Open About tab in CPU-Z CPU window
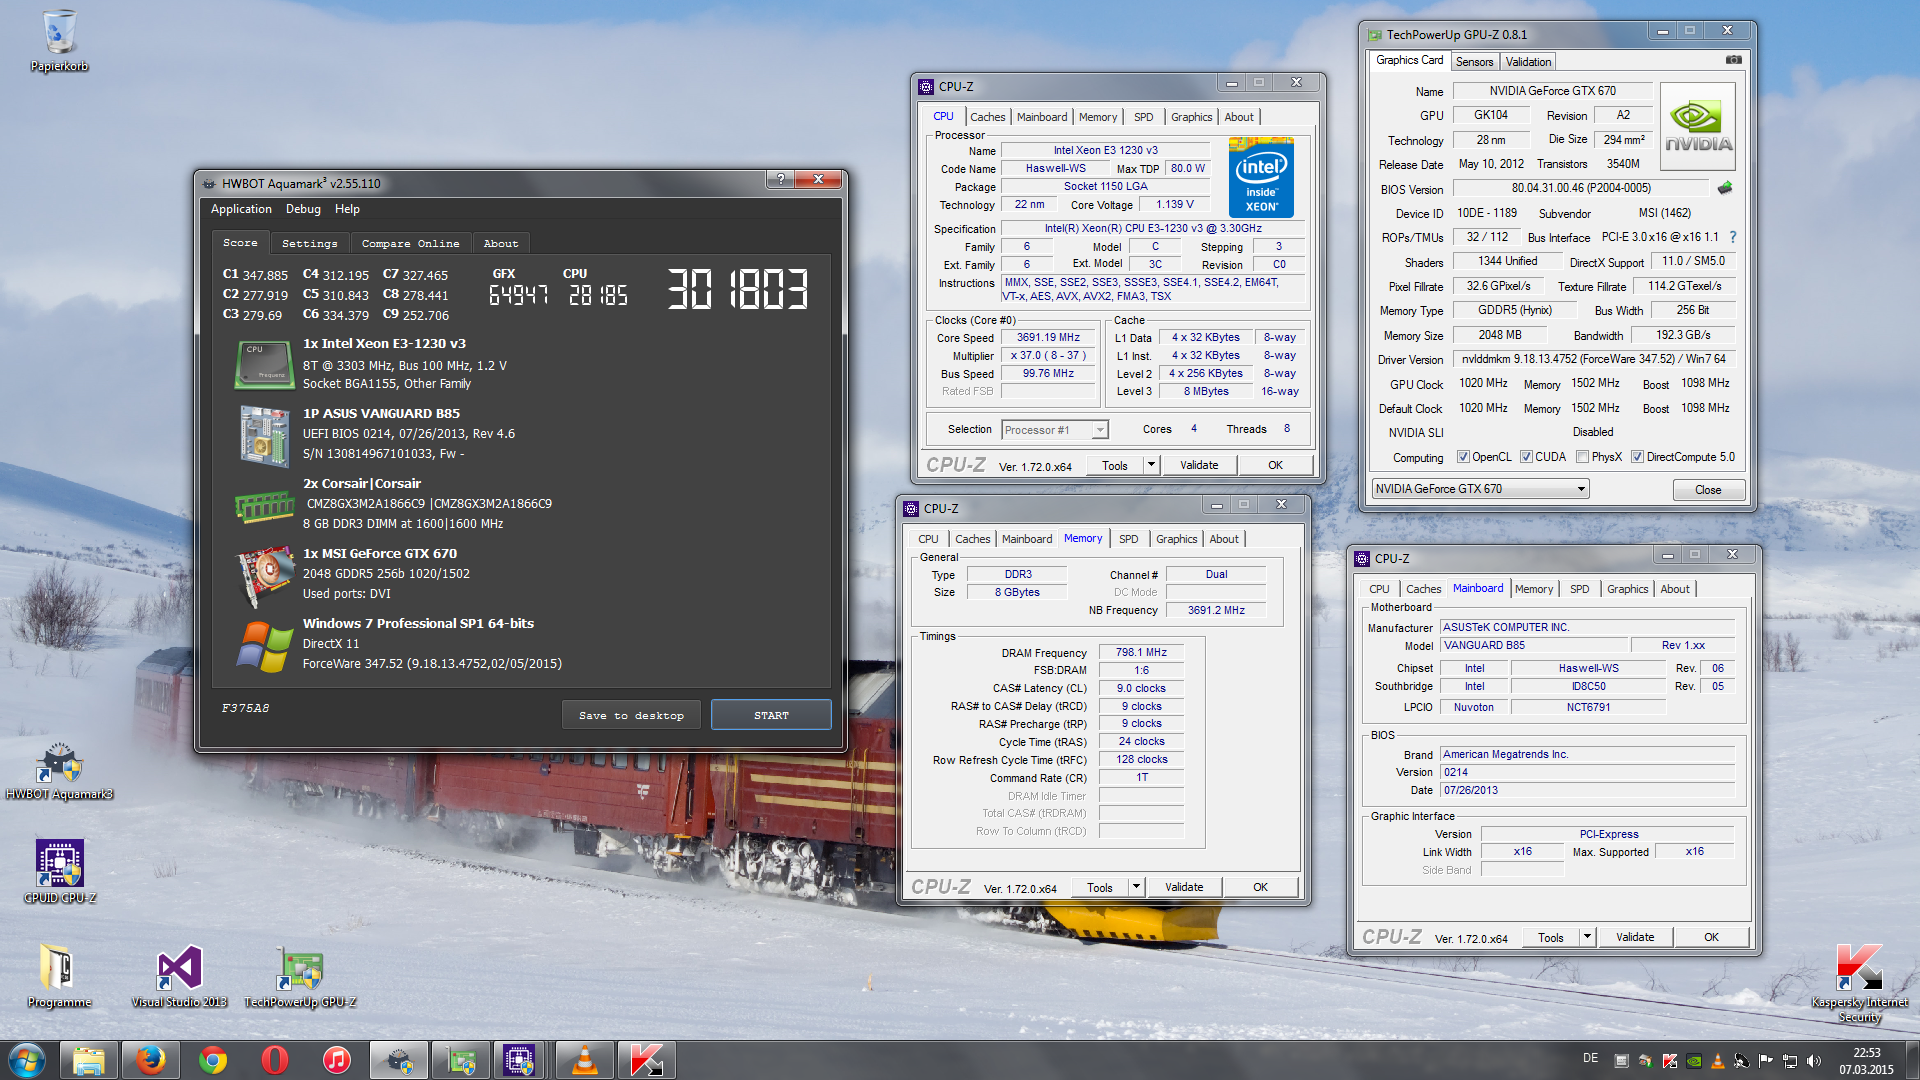This screenshot has width=1920, height=1080. pyautogui.click(x=1239, y=117)
